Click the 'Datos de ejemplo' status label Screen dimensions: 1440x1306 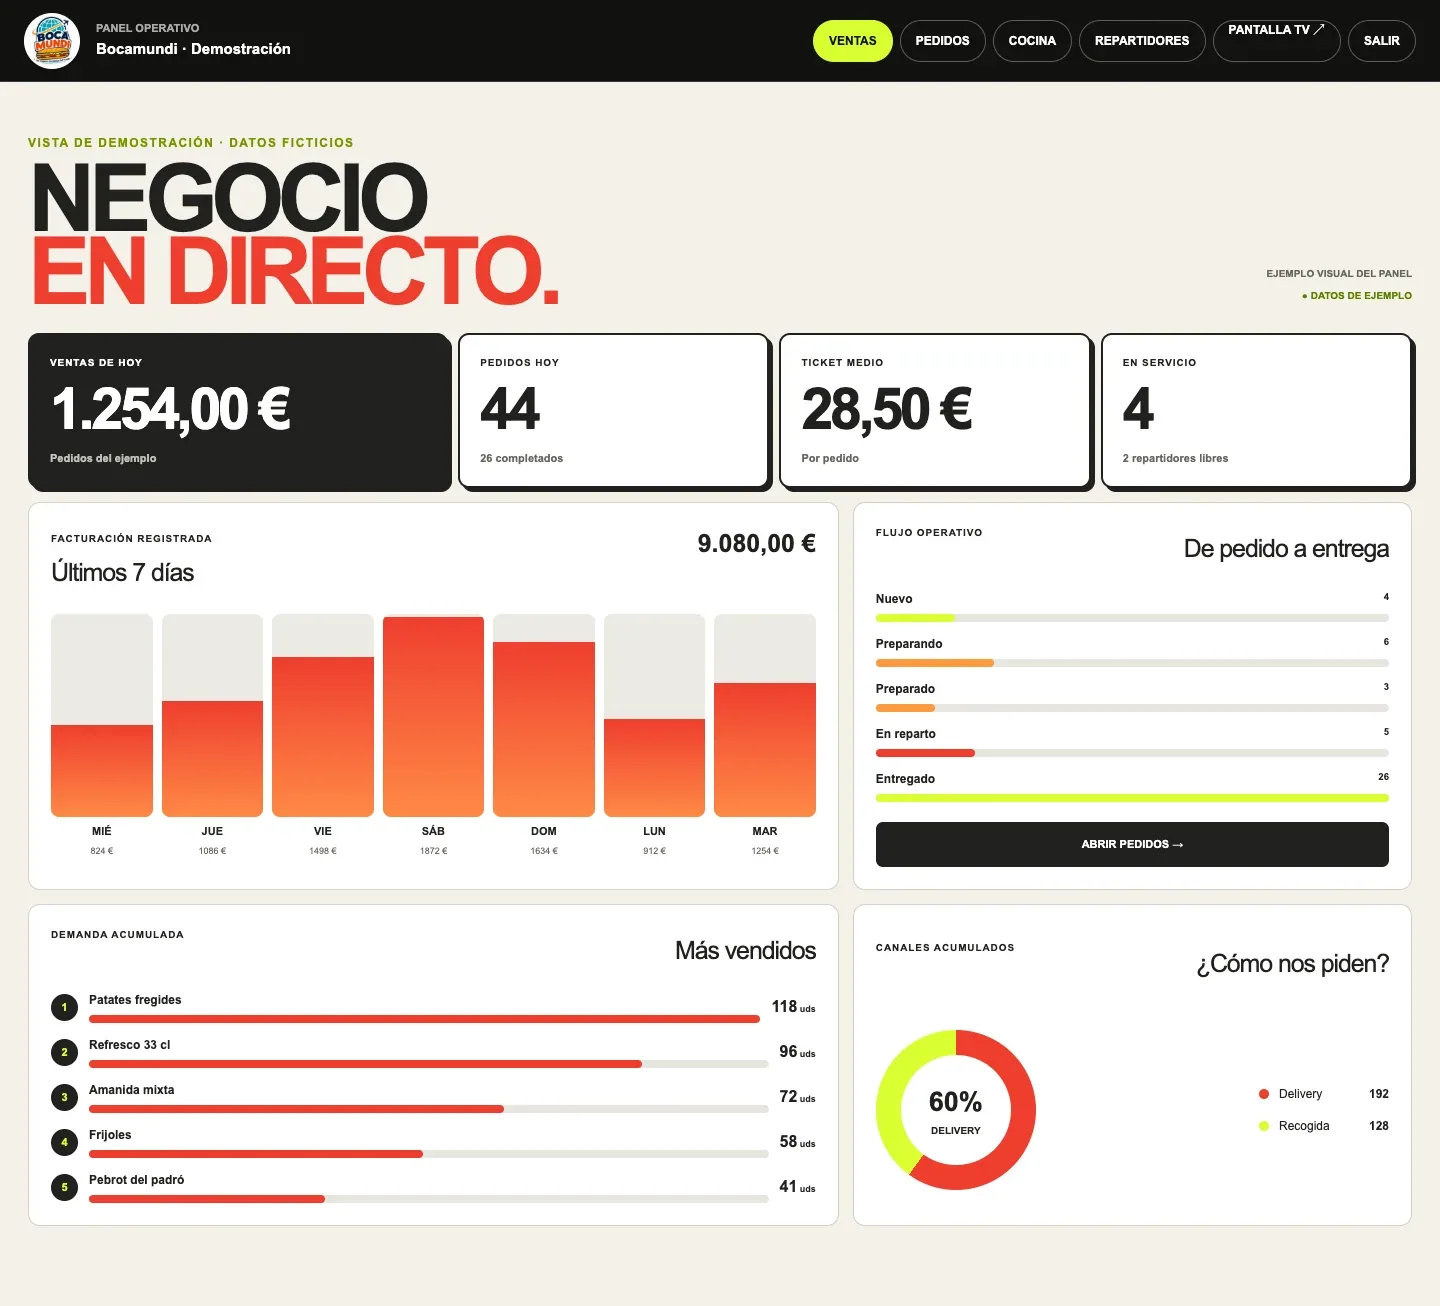[x=1357, y=296]
